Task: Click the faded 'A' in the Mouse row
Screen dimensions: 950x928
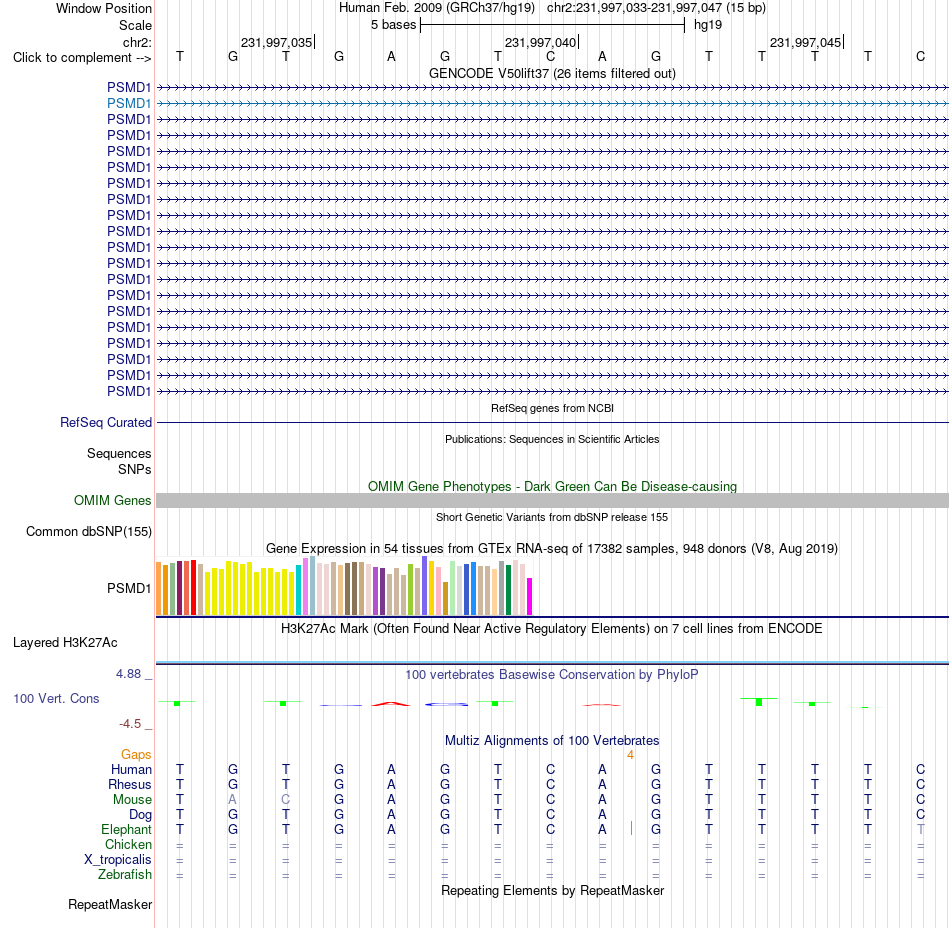Action: 232,800
